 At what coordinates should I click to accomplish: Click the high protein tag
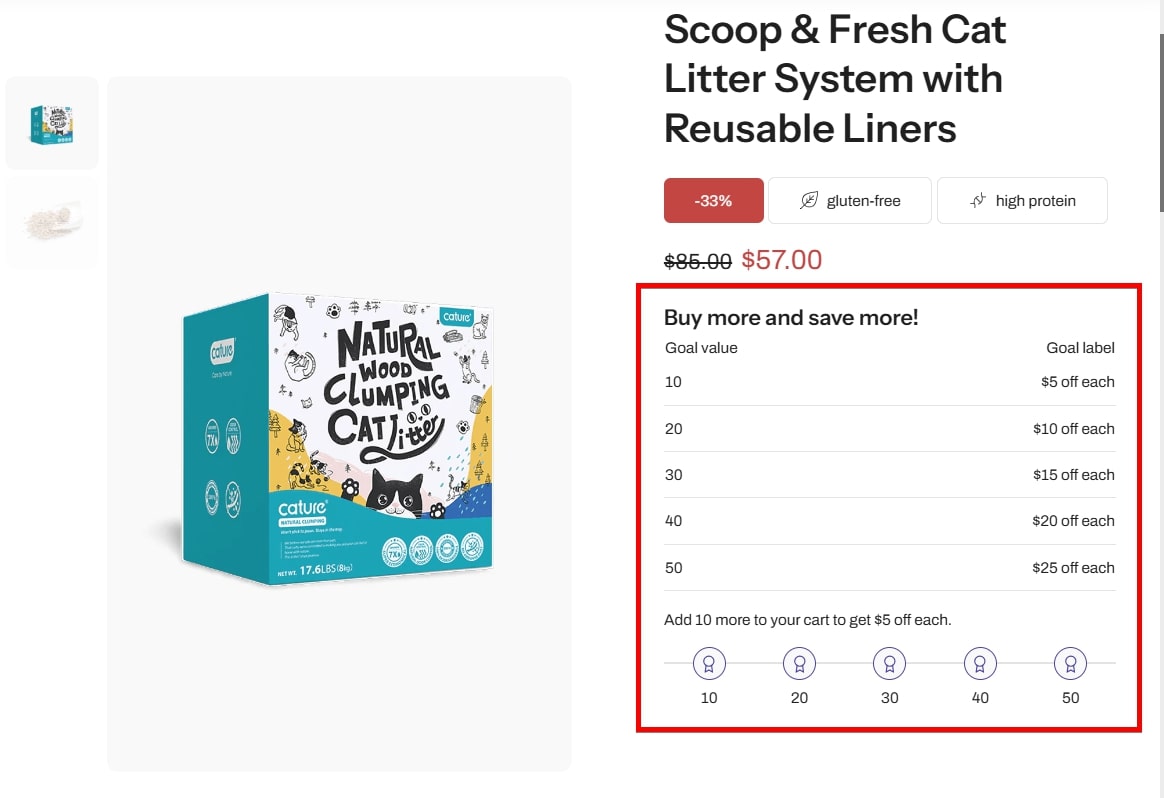(1022, 200)
